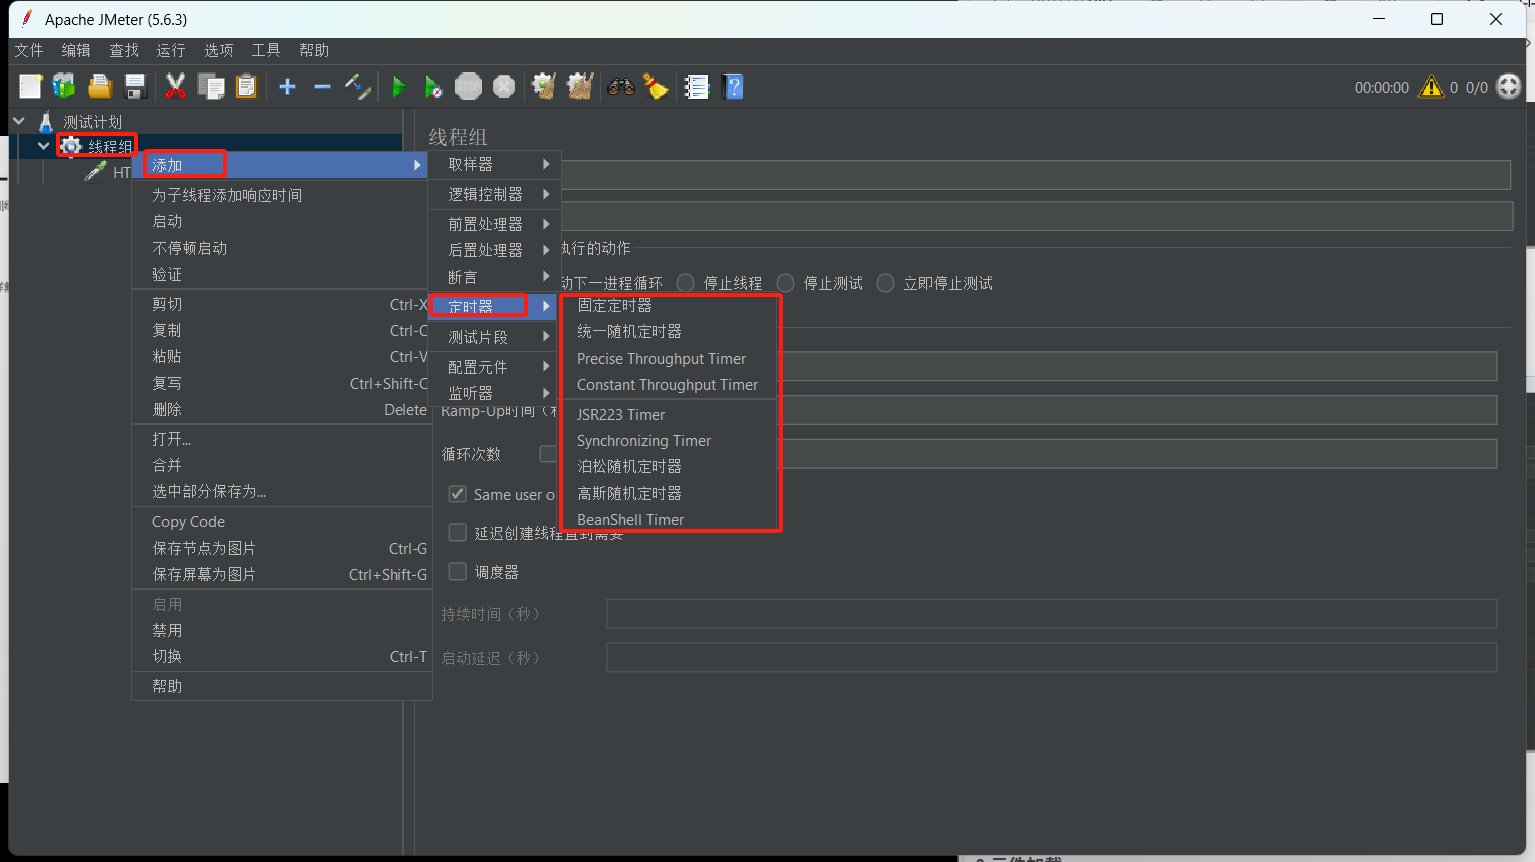
Task: Choose Synchronizing Timer
Action: coord(669,440)
